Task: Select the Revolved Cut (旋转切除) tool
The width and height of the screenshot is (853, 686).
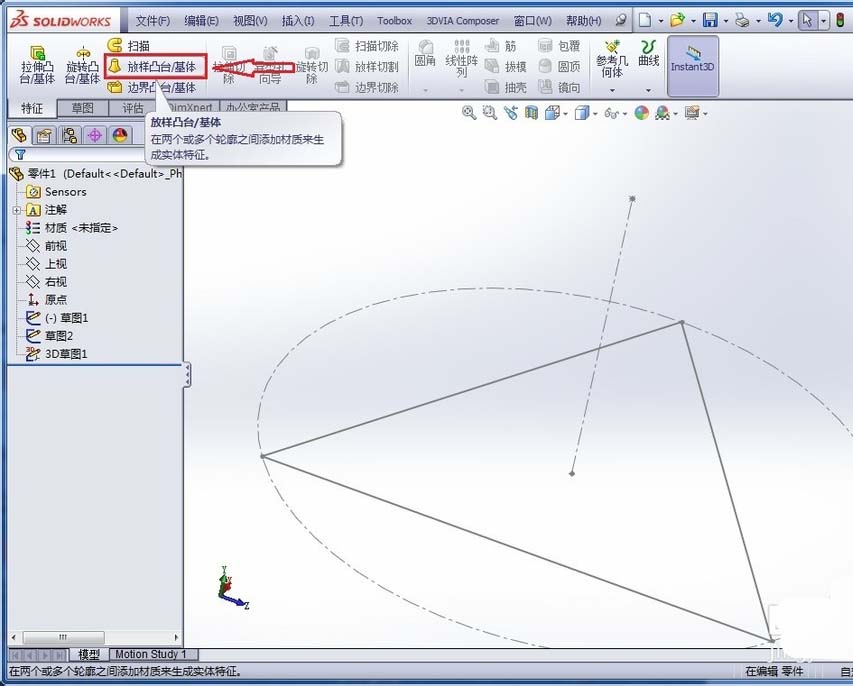Action: (x=311, y=66)
